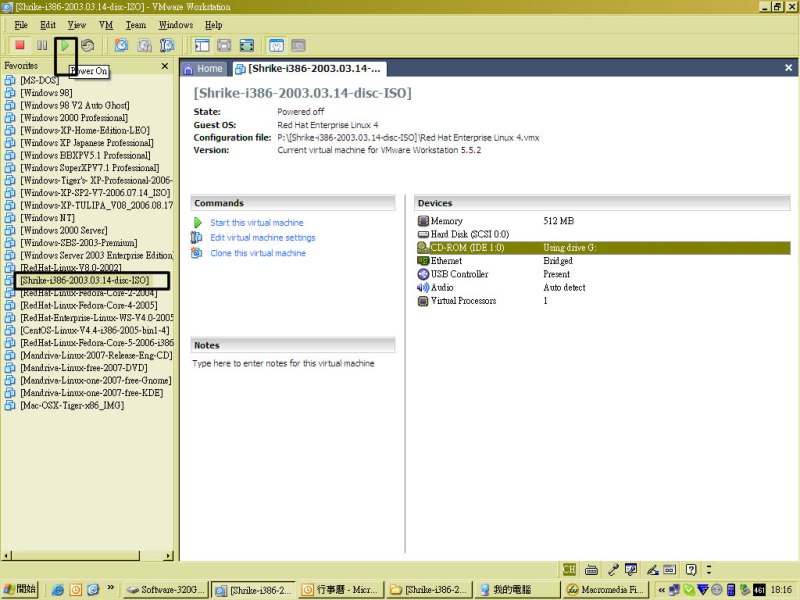
Task: Close the Shrike VM tab with X
Action: click(x=788, y=68)
